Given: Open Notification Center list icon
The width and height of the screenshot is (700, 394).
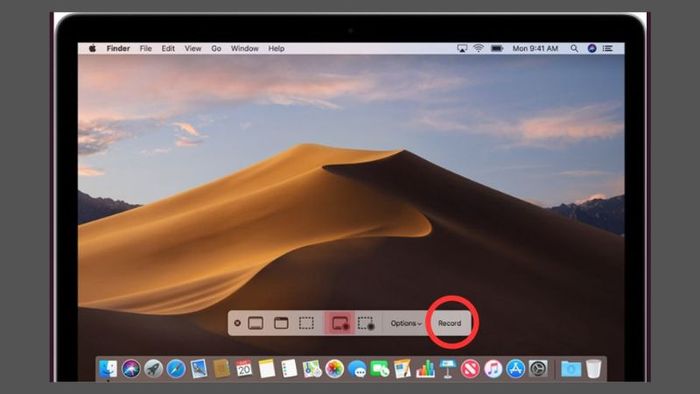Looking at the screenshot, I should pyautogui.click(x=608, y=48).
